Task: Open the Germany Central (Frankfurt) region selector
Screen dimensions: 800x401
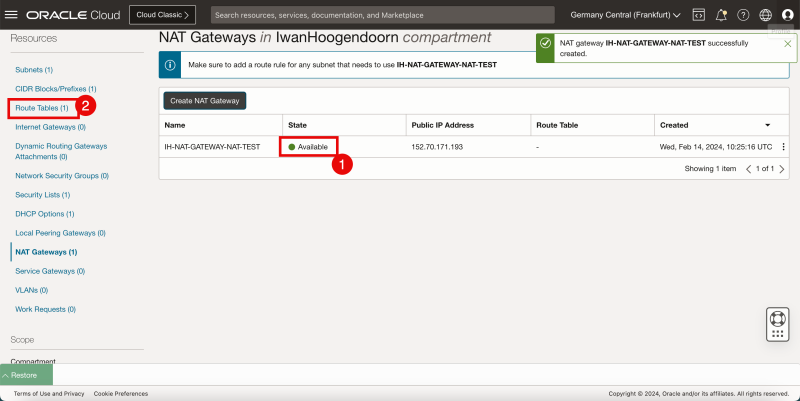Action: (x=626, y=15)
